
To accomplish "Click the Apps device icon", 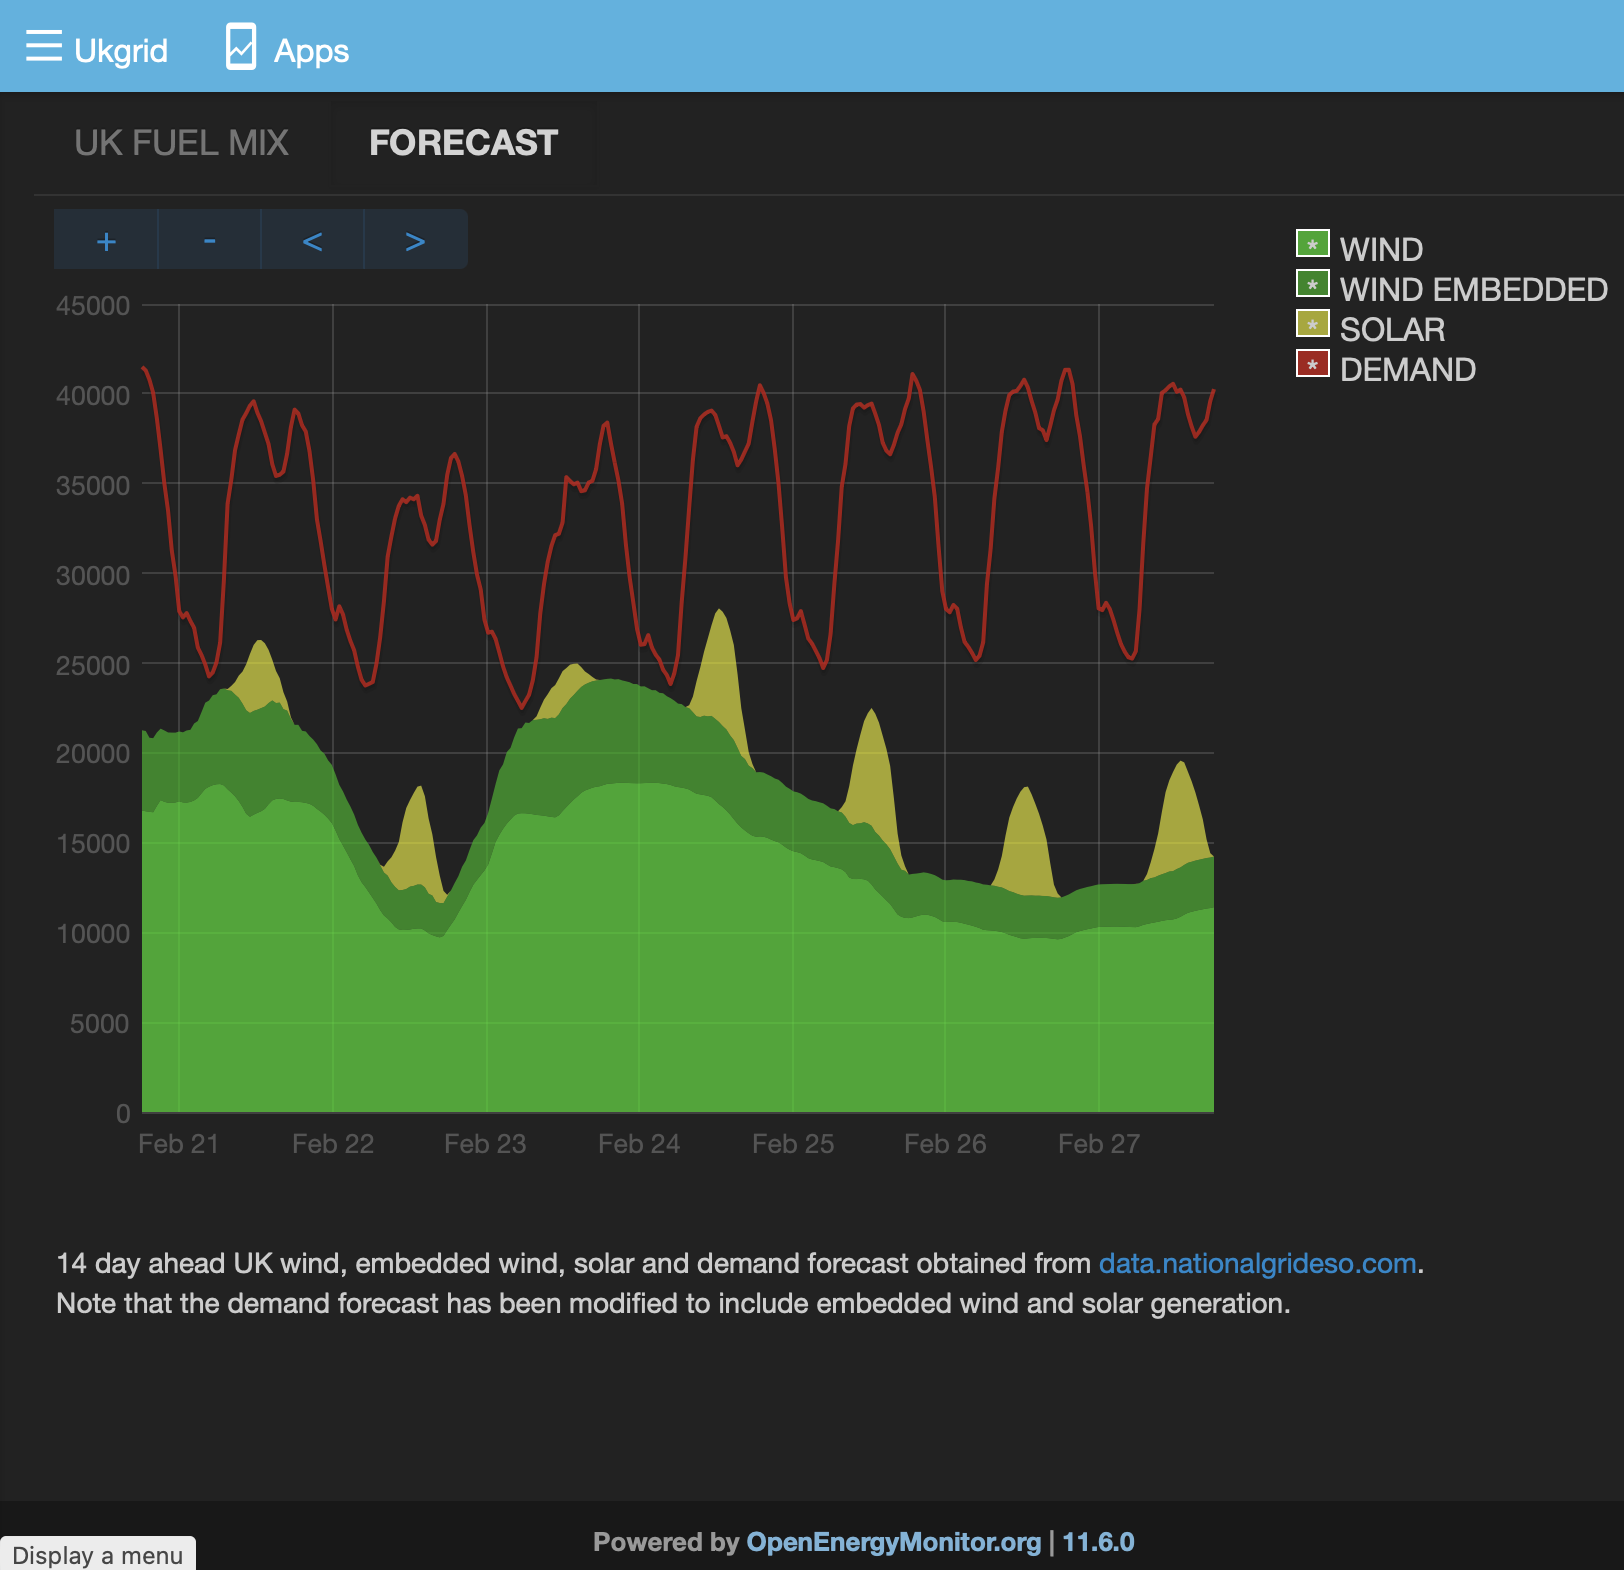I will pos(241,46).
